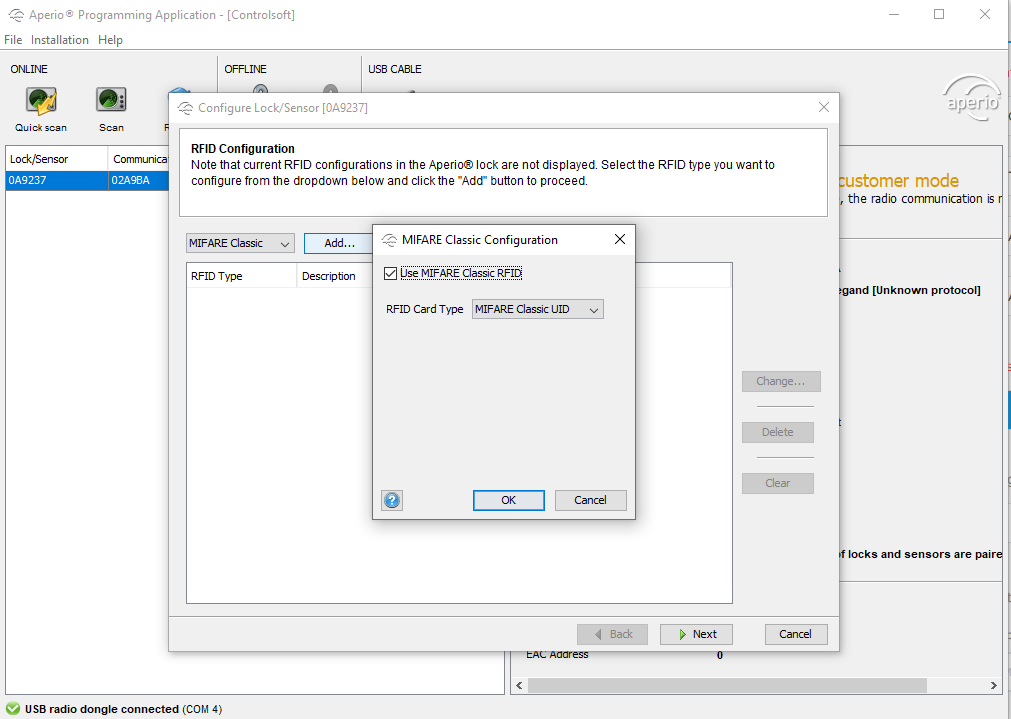Click the Next button in wizard
The height and width of the screenshot is (719, 1011).
click(696, 634)
